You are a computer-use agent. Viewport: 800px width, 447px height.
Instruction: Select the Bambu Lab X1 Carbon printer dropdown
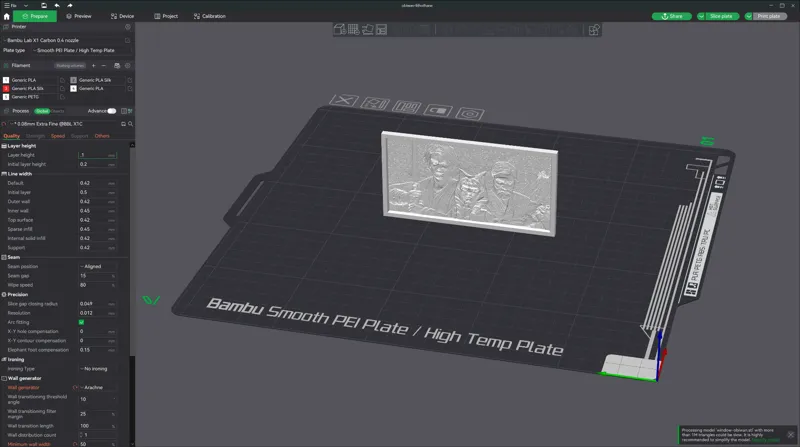click(62, 40)
